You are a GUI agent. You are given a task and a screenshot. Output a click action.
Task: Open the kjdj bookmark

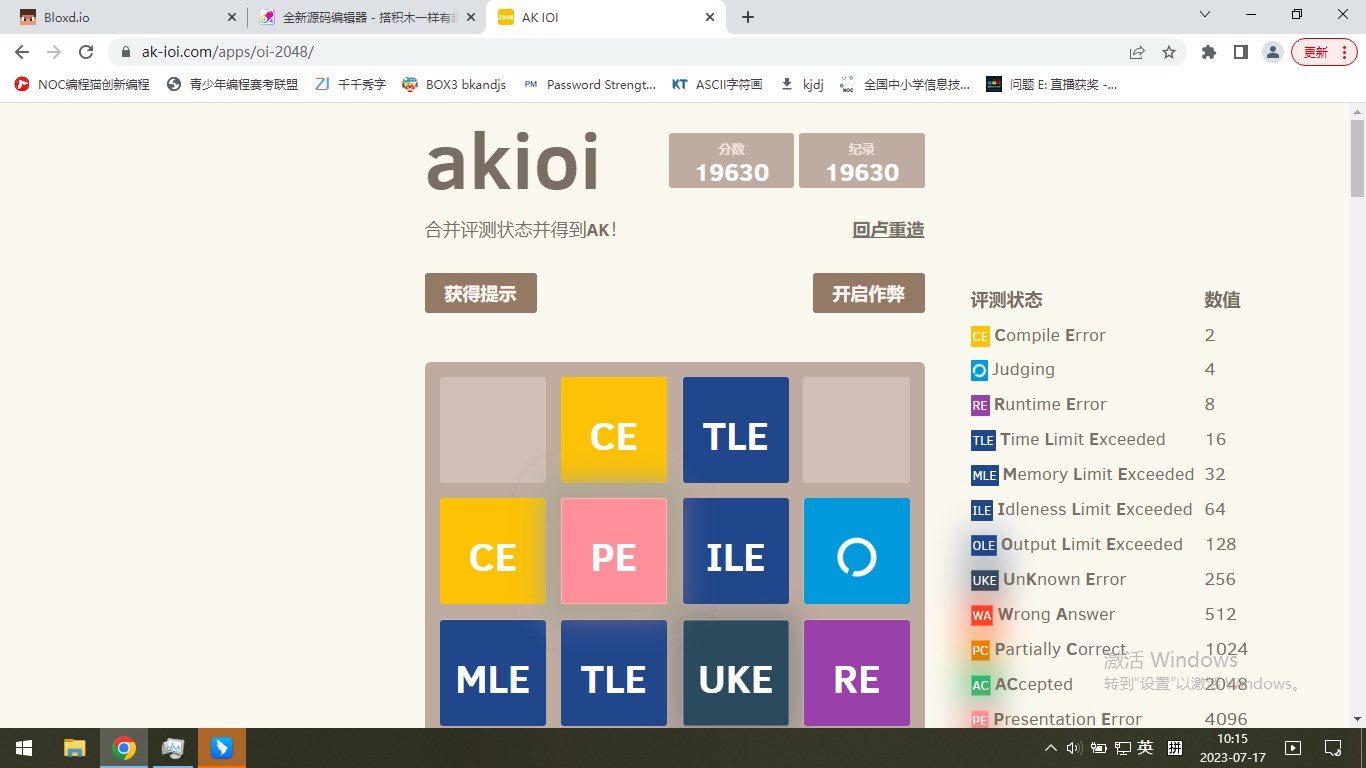802,85
